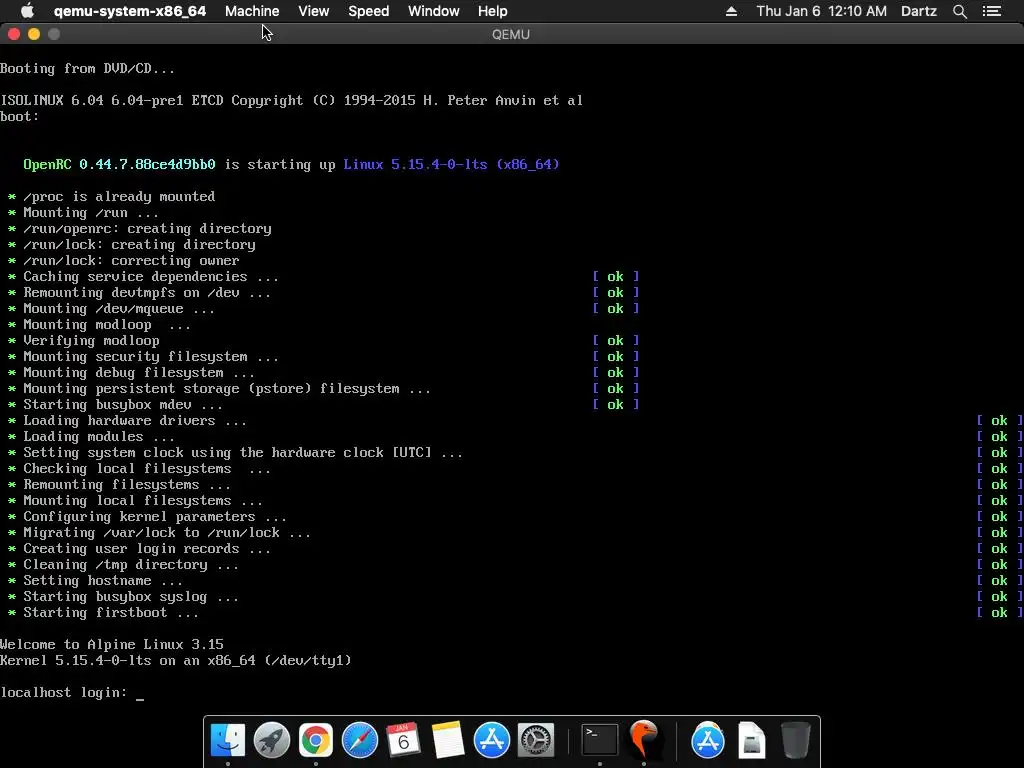
Task: Click the "Welcome to Alpine Linux 3.15" line
Action: click(112, 645)
